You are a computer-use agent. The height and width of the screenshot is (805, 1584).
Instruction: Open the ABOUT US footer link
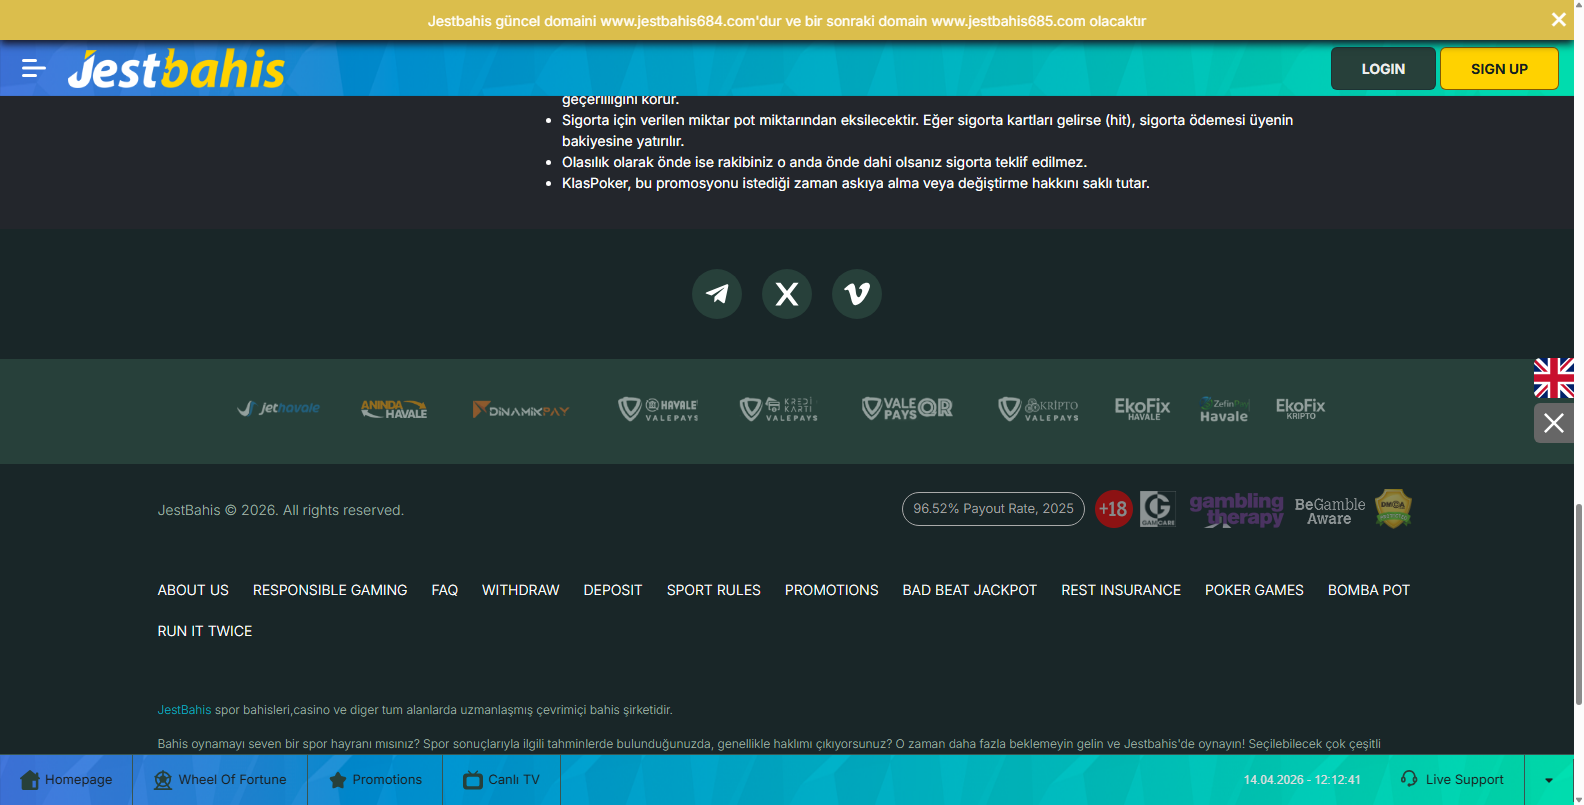click(x=193, y=590)
